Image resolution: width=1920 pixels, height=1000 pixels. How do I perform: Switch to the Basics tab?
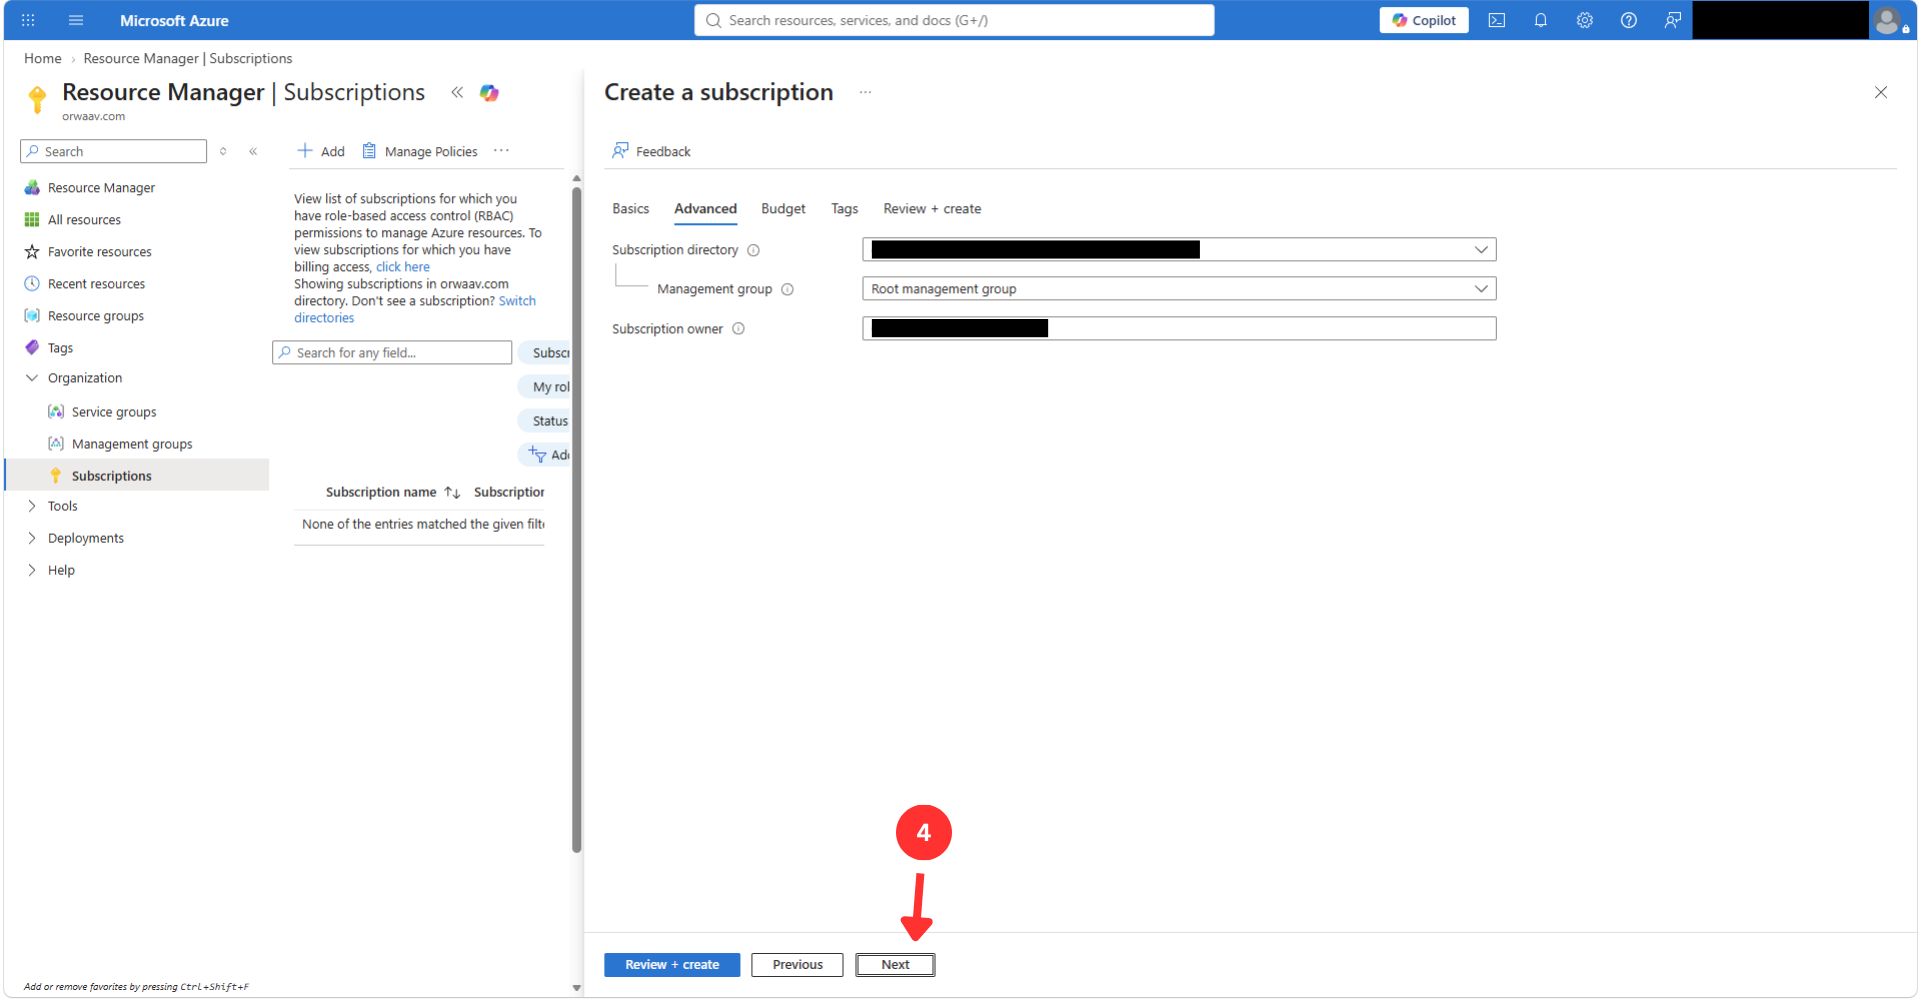coord(631,209)
